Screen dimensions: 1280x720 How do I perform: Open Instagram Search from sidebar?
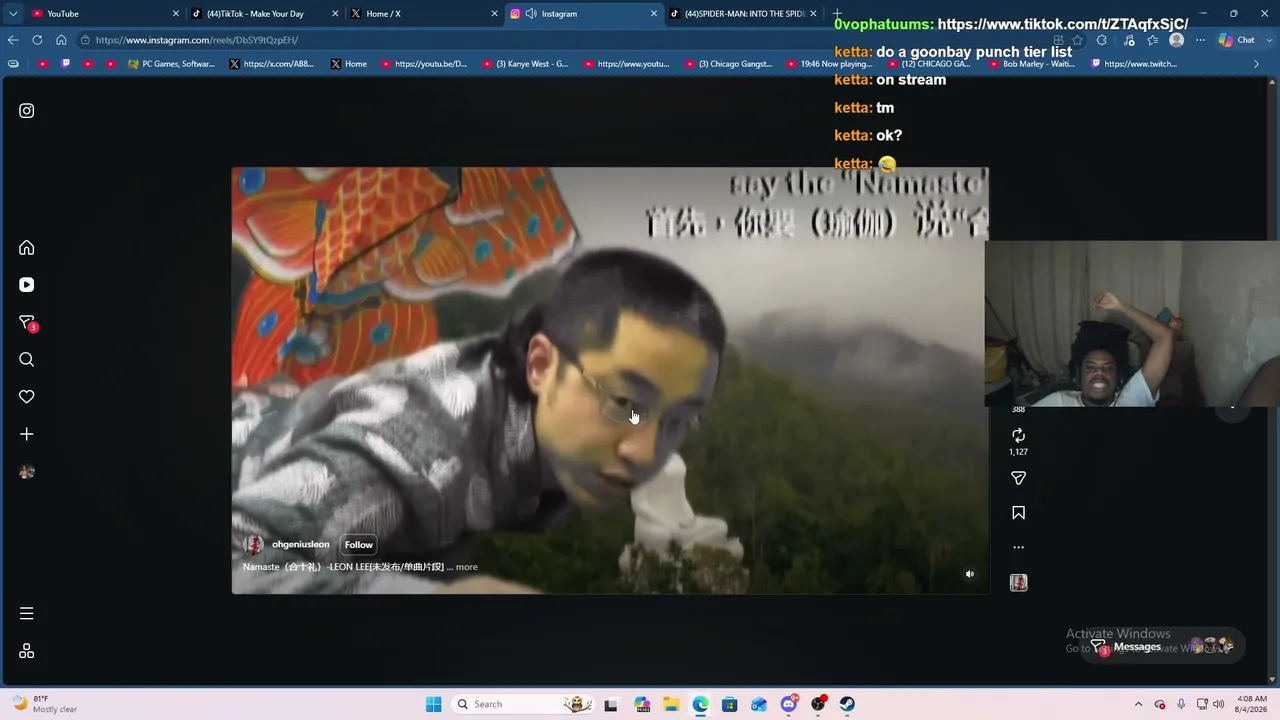(27, 360)
